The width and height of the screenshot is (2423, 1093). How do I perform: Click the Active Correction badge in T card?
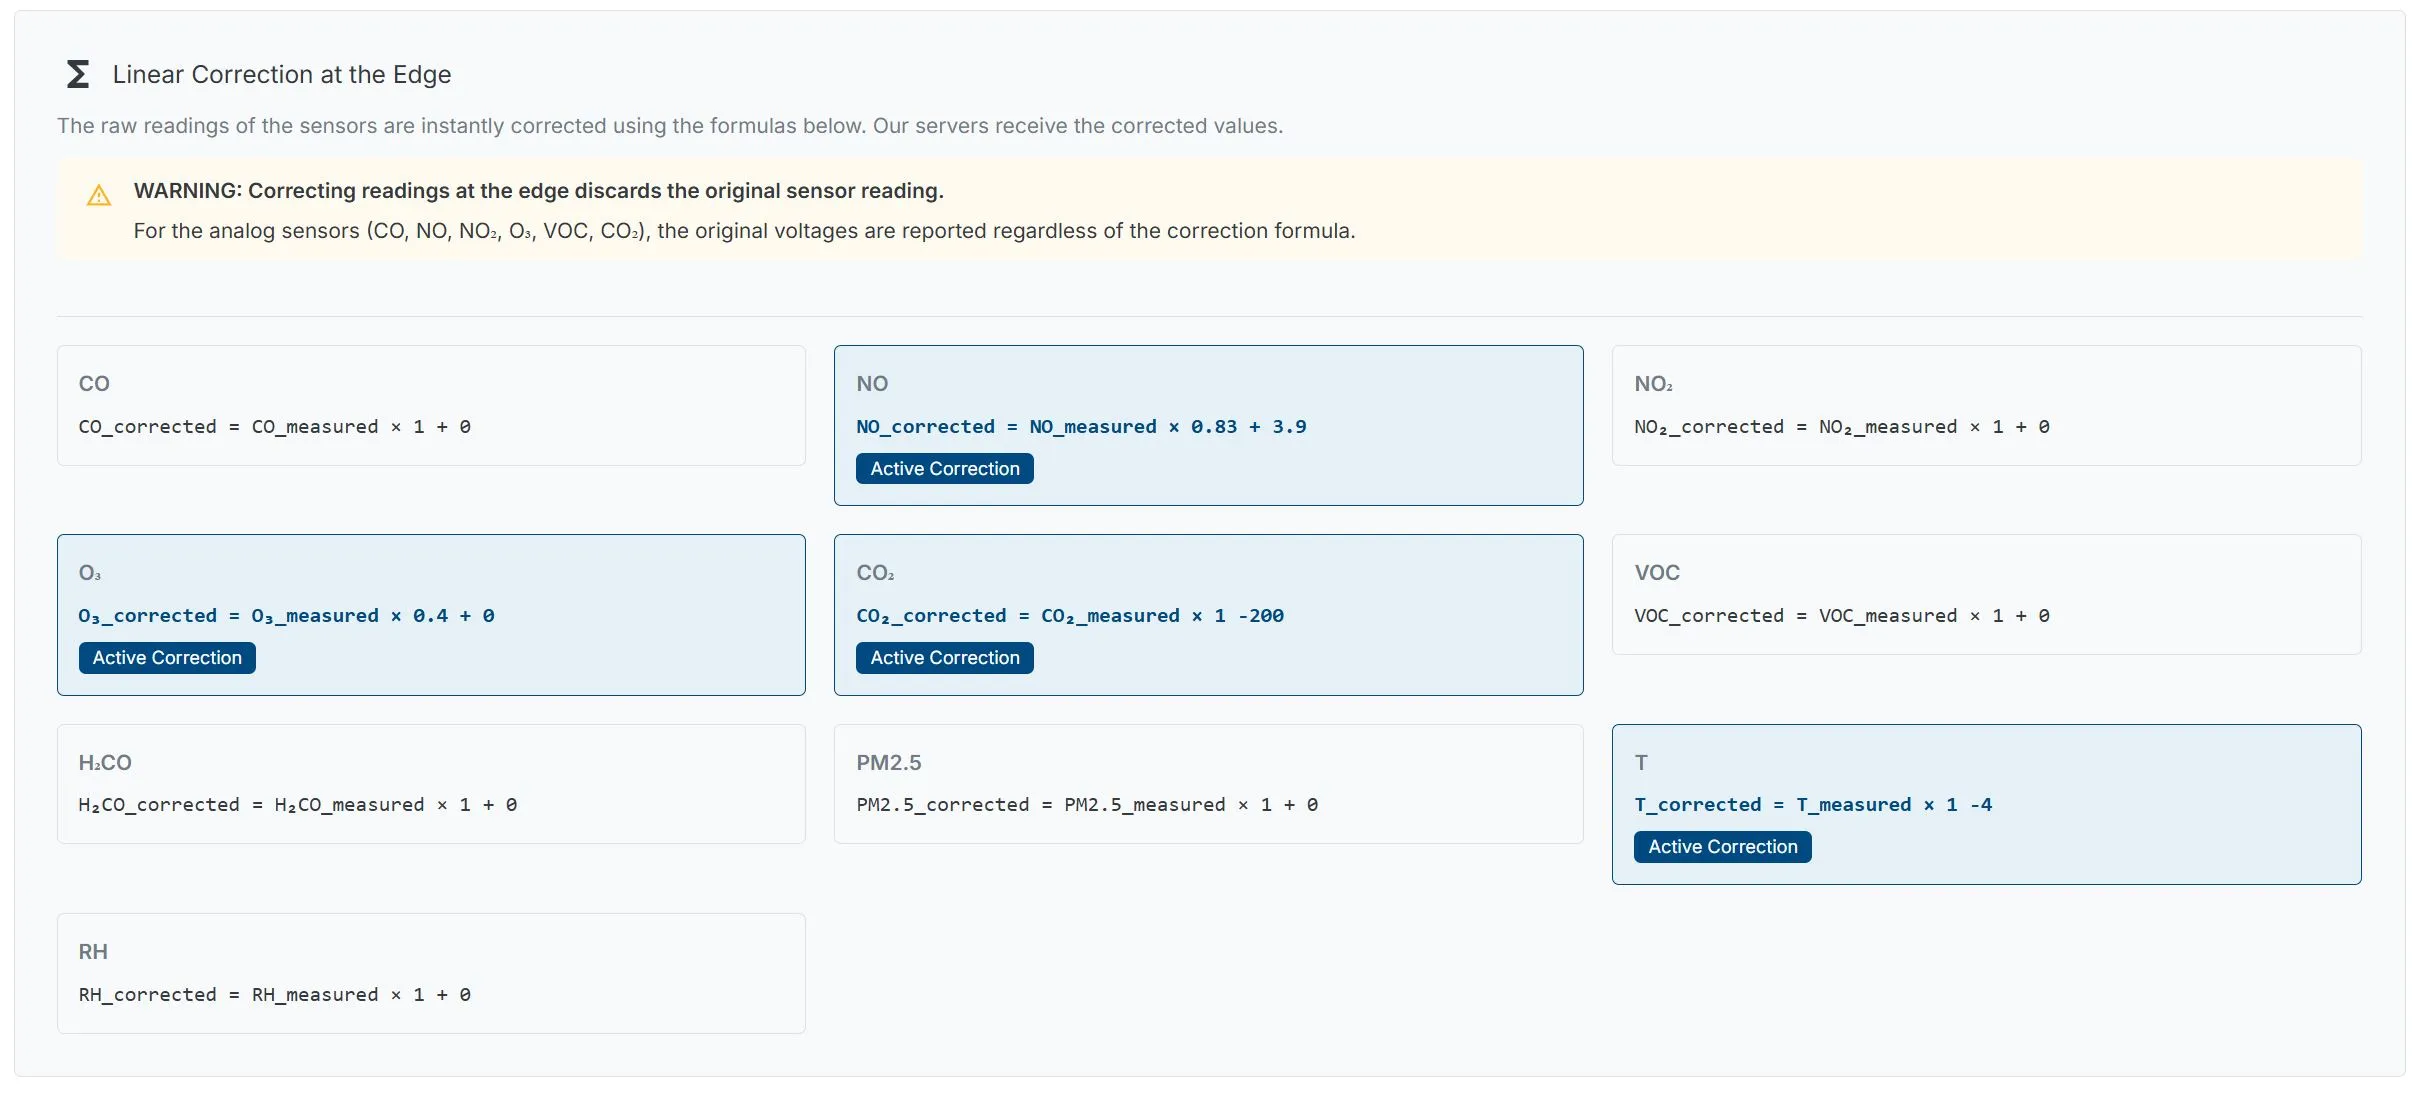pyautogui.click(x=1722, y=847)
